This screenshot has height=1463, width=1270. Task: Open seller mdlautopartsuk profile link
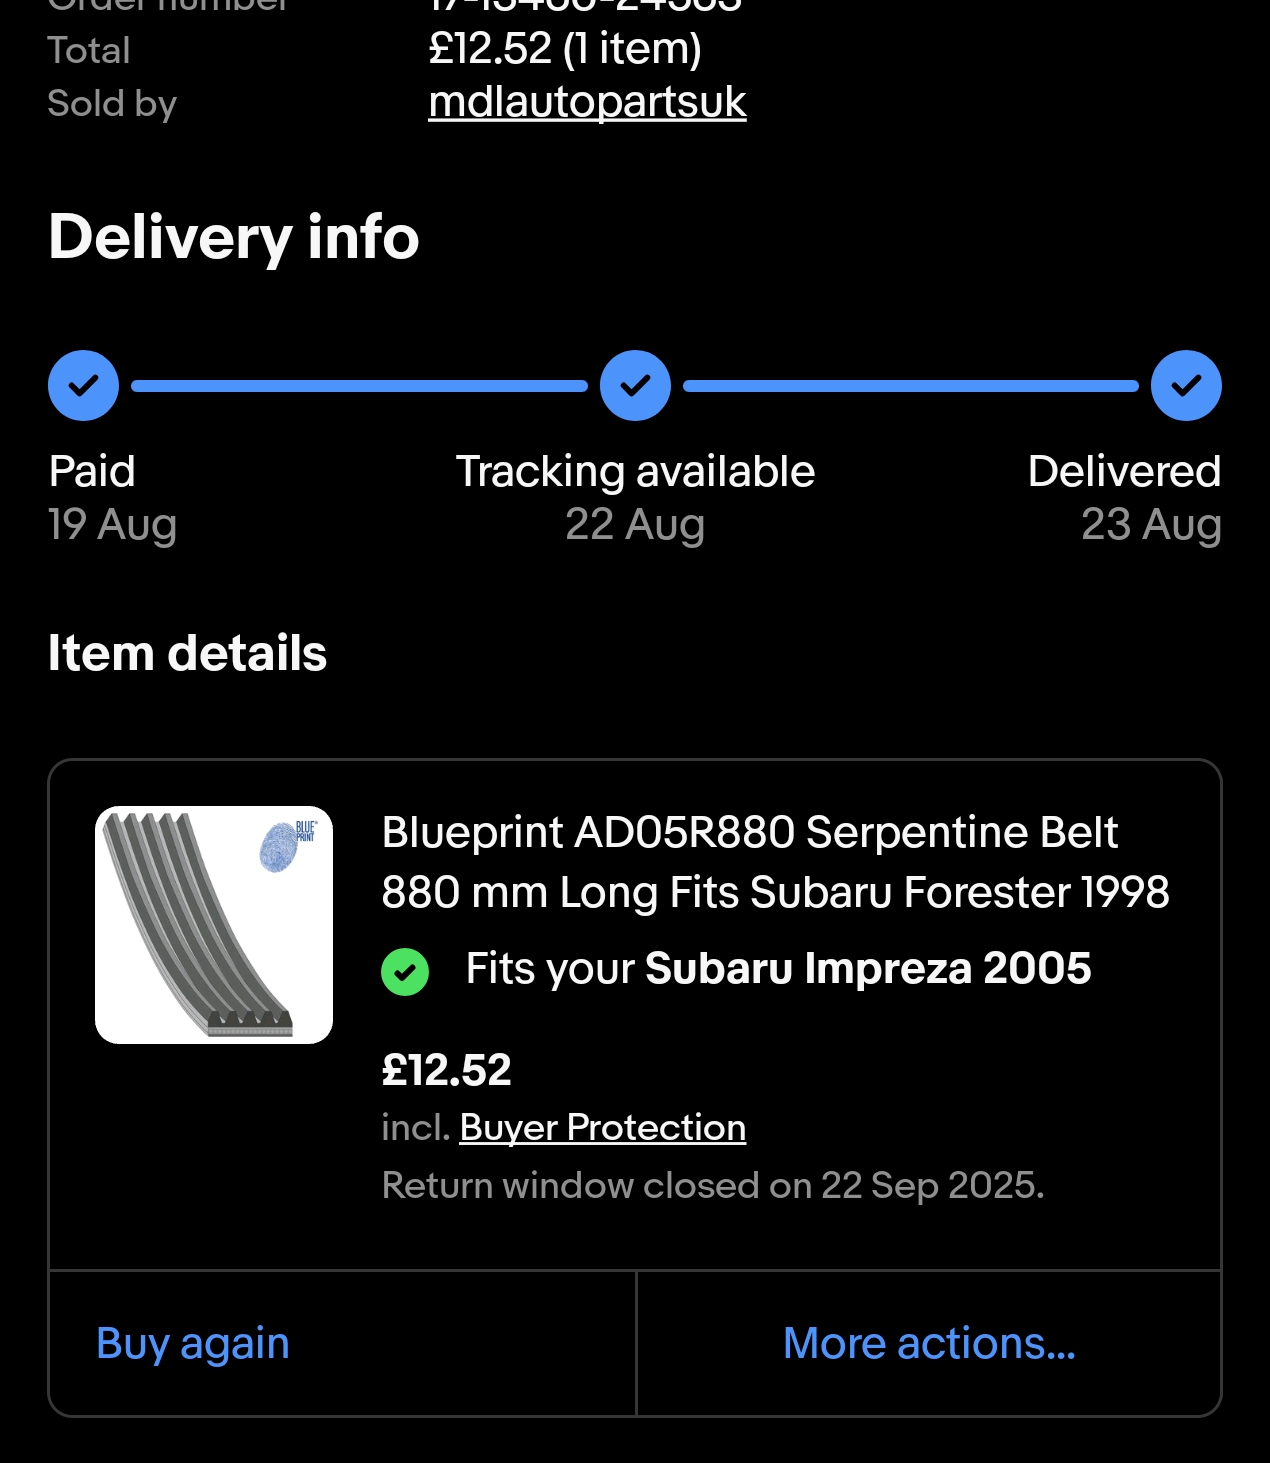[x=587, y=102]
